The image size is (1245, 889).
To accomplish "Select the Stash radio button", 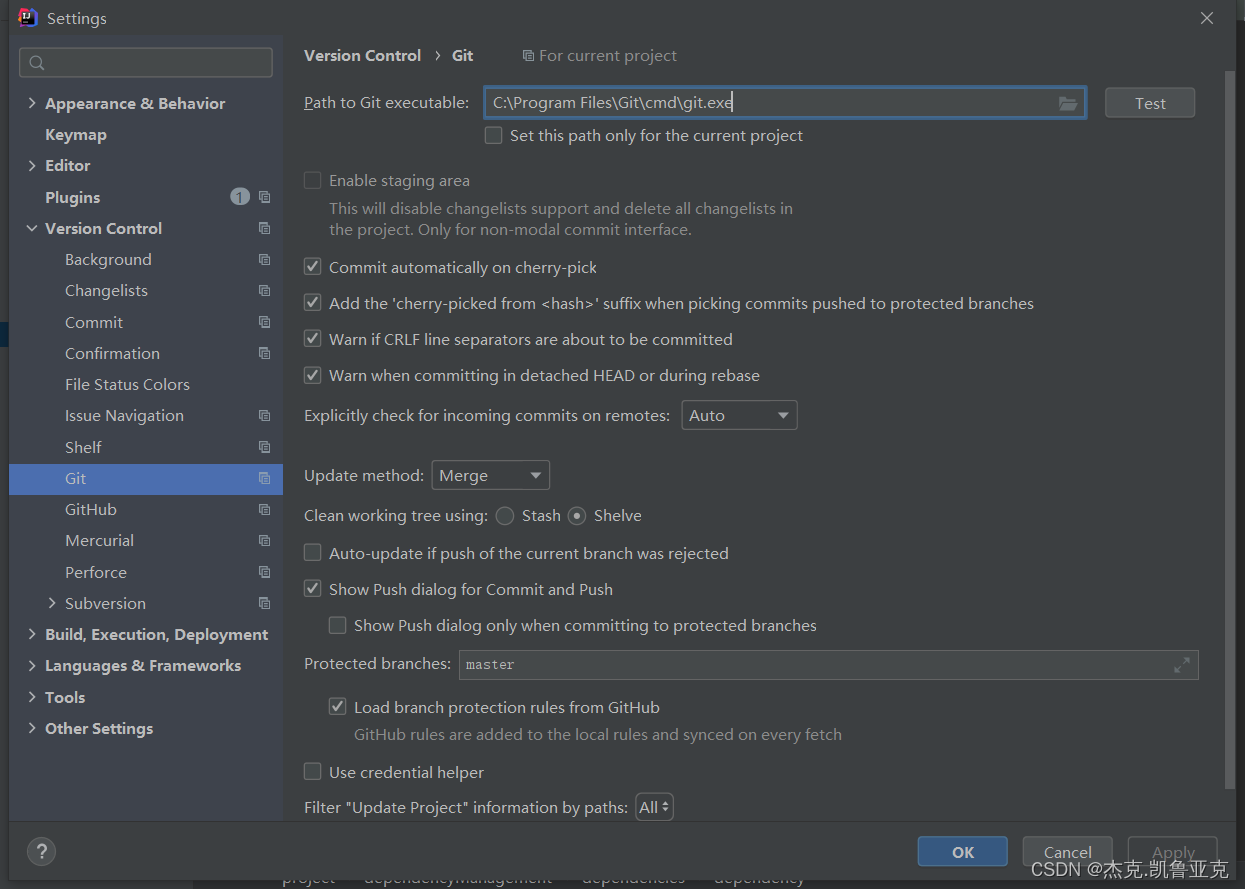I will 505,516.
